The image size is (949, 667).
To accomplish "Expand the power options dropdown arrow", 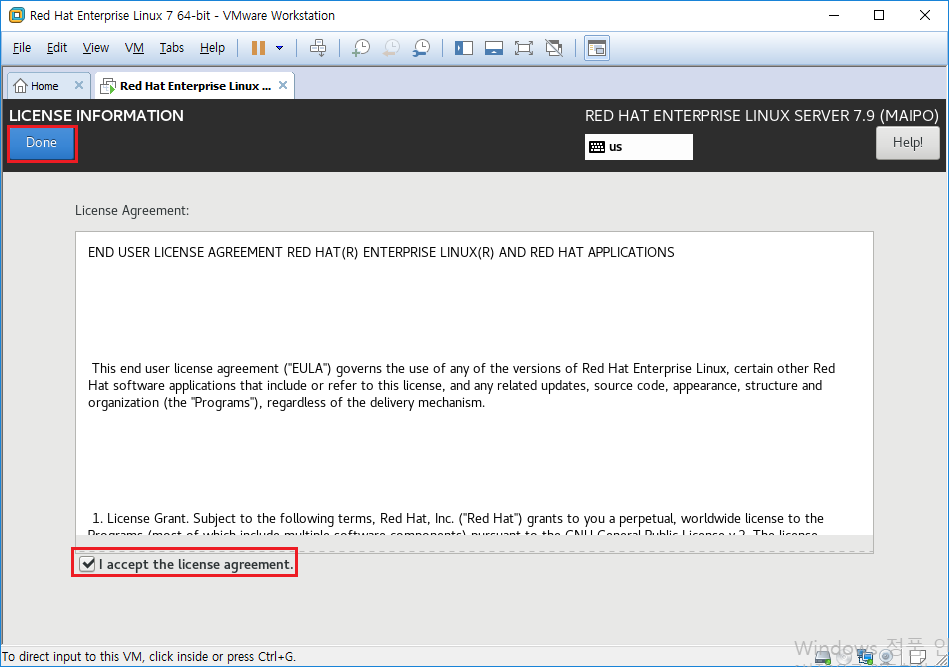I will 280,48.
